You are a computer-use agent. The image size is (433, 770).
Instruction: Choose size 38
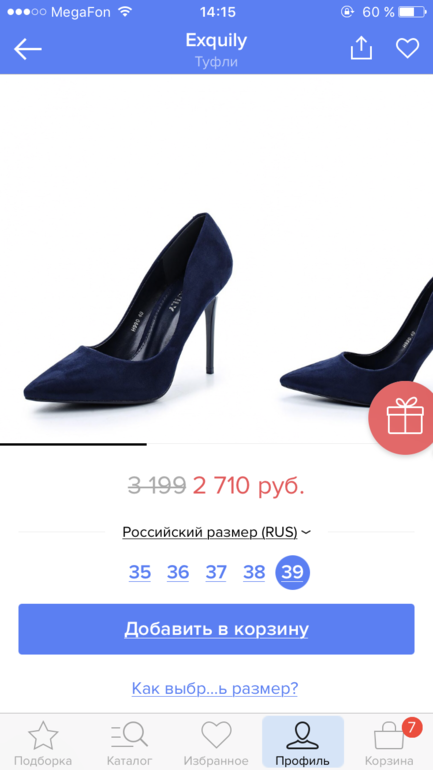[x=254, y=572]
